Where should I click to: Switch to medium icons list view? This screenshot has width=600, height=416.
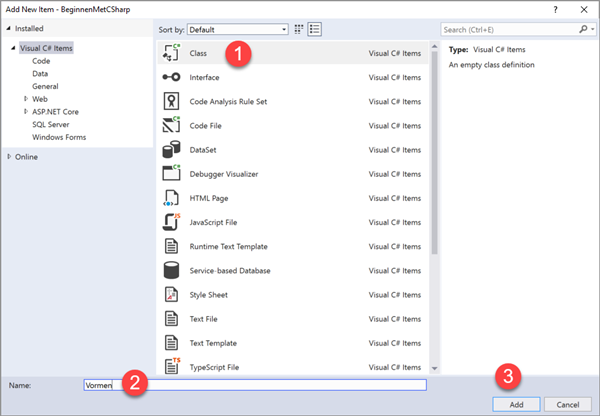[x=315, y=29]
